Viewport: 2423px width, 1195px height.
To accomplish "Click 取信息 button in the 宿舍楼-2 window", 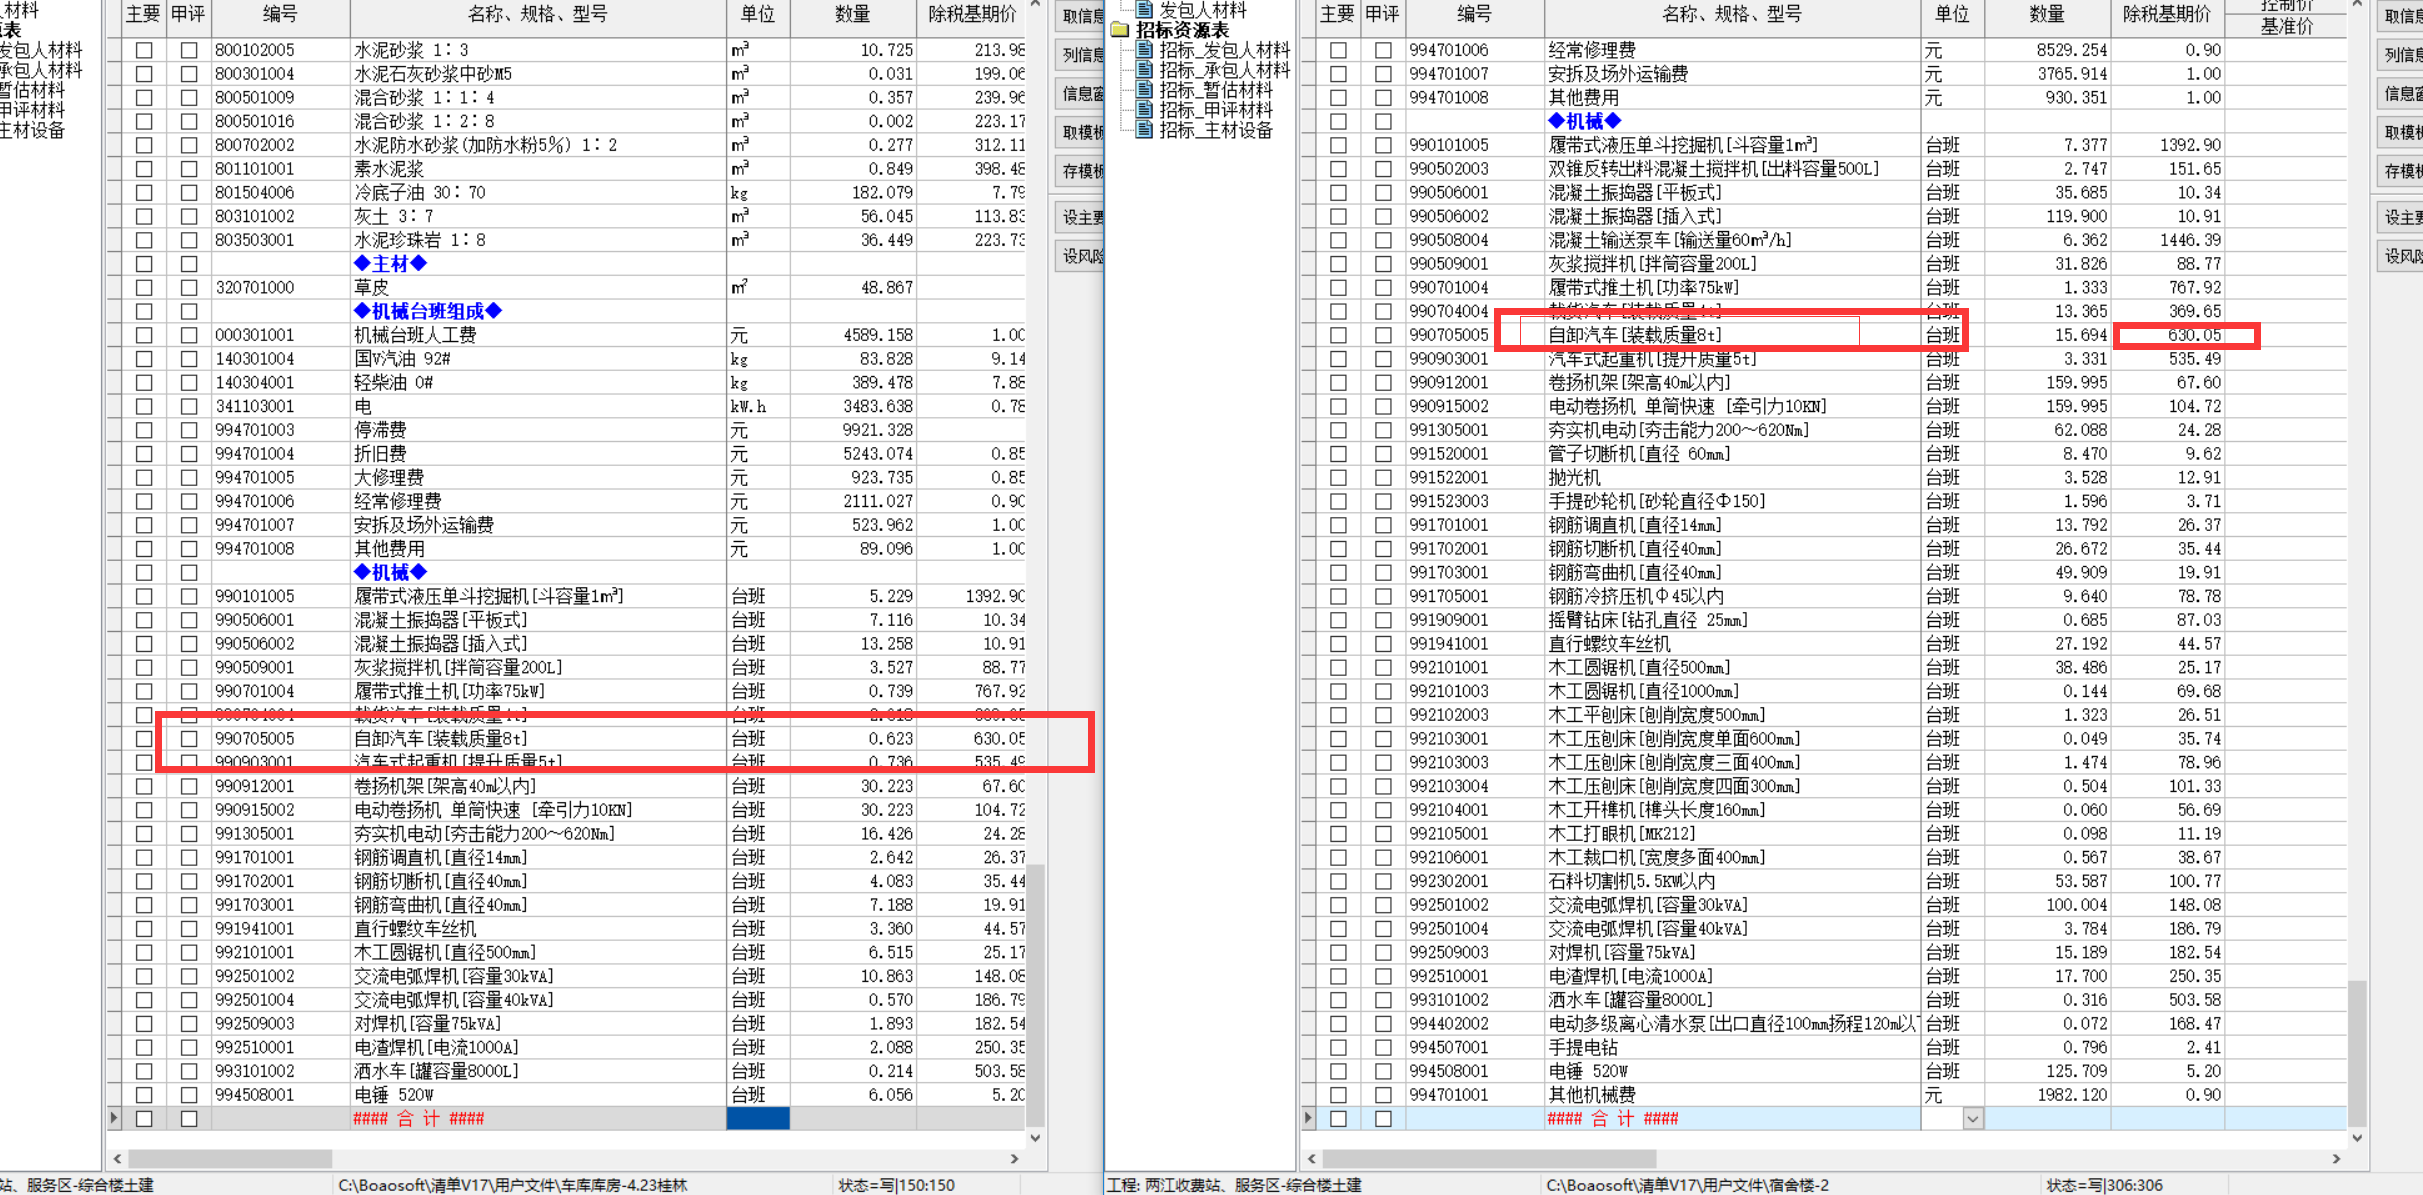I will coord(2402,16).
